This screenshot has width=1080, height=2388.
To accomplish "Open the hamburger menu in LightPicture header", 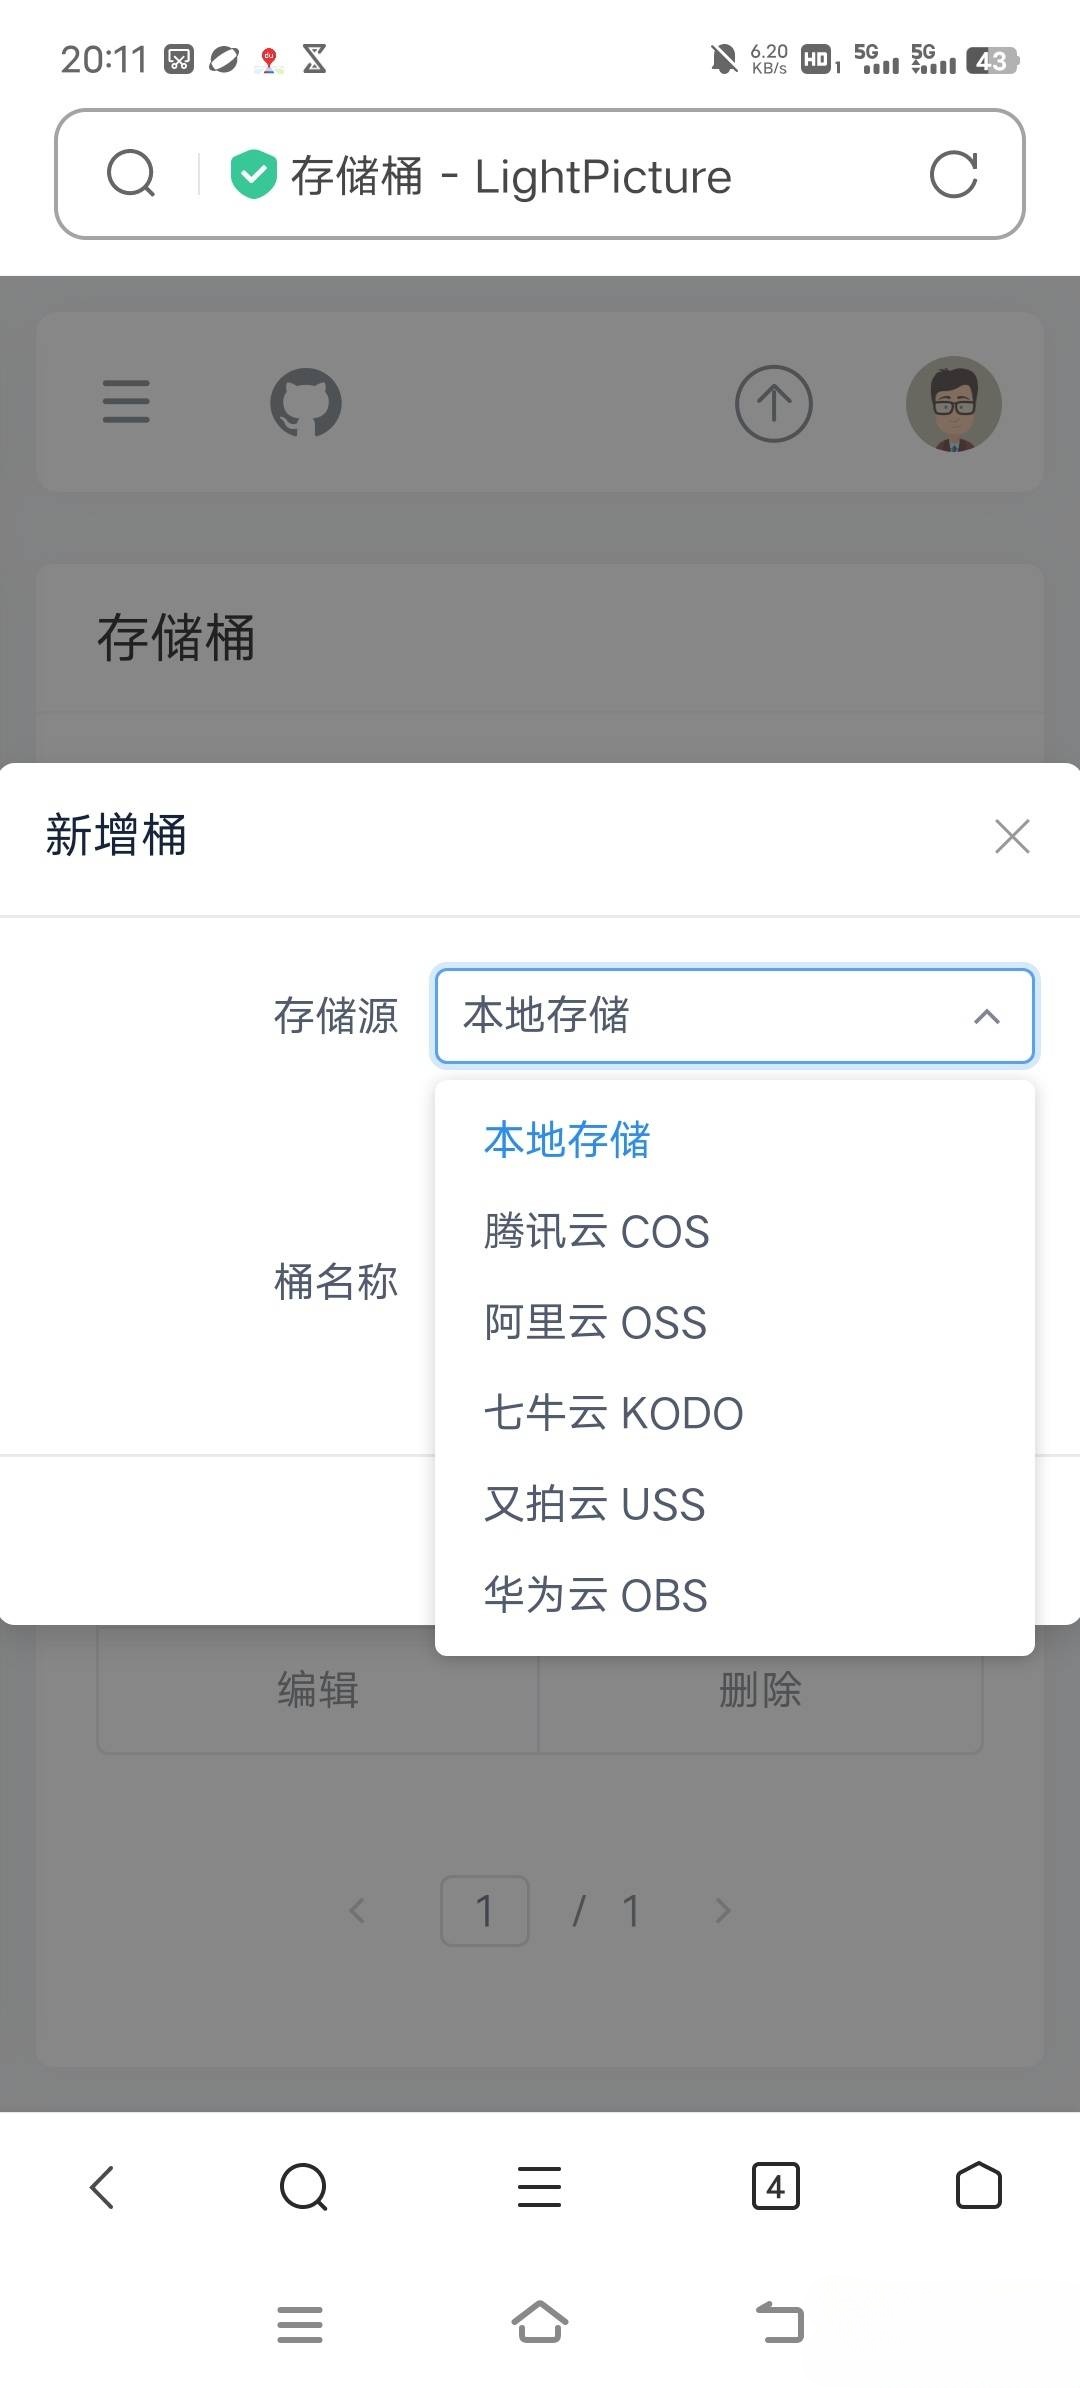I will point(126,402).
